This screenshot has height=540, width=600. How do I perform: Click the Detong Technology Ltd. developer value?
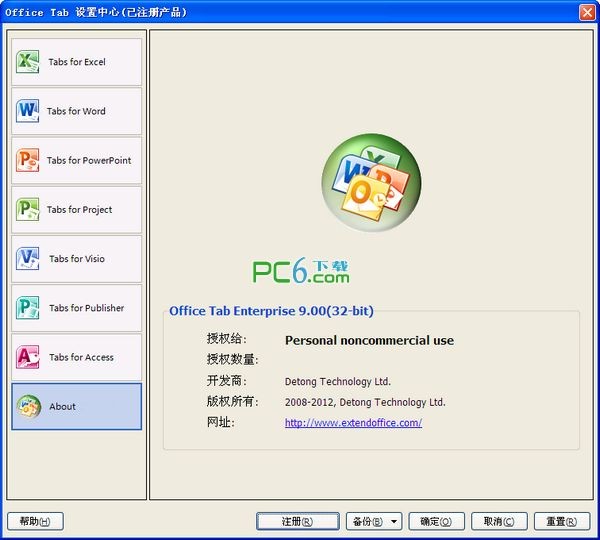(338, 382)
